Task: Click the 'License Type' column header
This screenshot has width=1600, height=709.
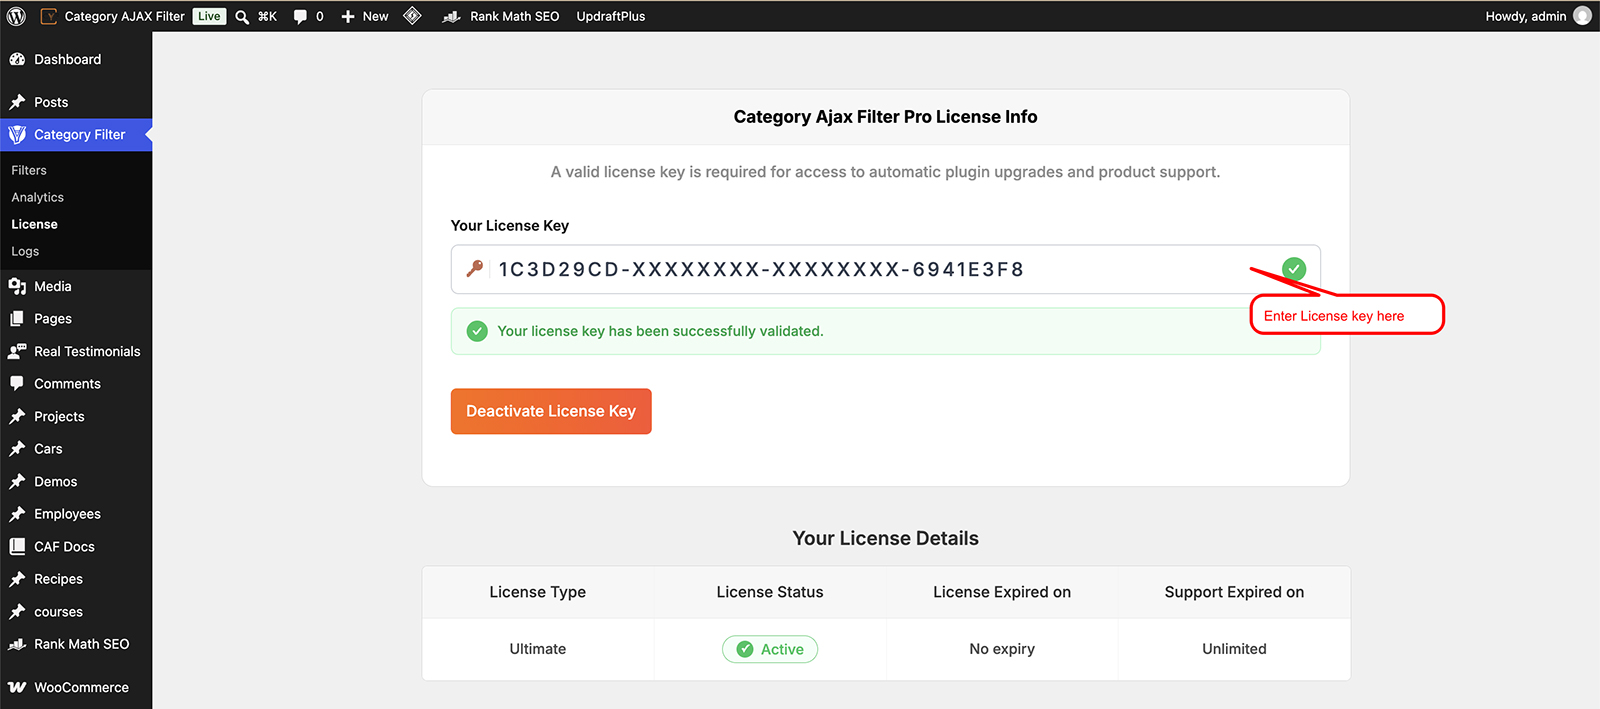Action: [538, 592]
